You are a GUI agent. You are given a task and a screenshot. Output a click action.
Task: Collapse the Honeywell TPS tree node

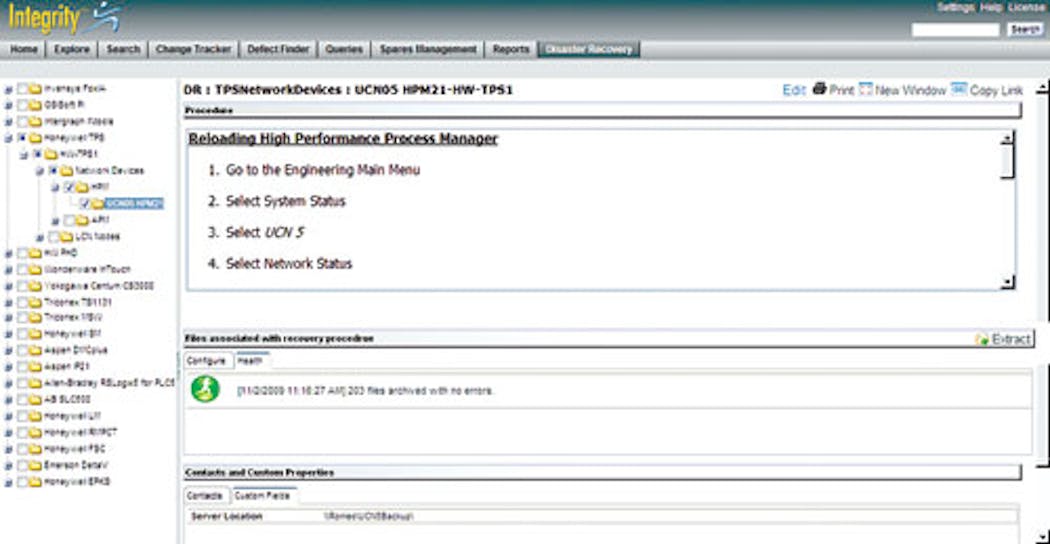(x=9, y=139)
